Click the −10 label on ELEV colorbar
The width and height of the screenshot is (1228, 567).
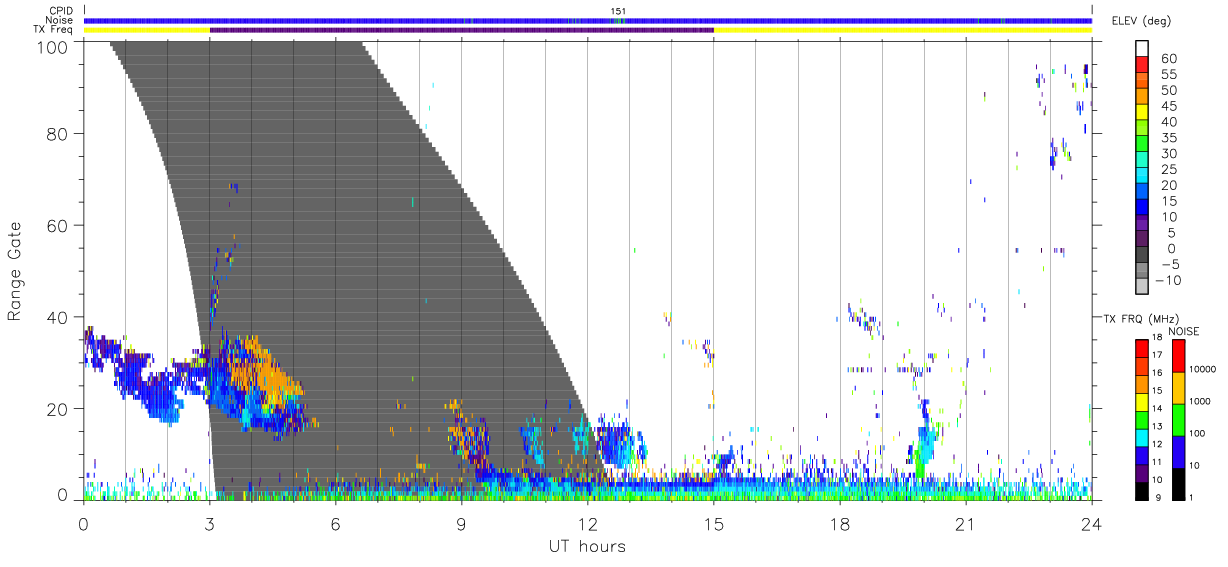pyautogui.click(x=1168, y=281)
